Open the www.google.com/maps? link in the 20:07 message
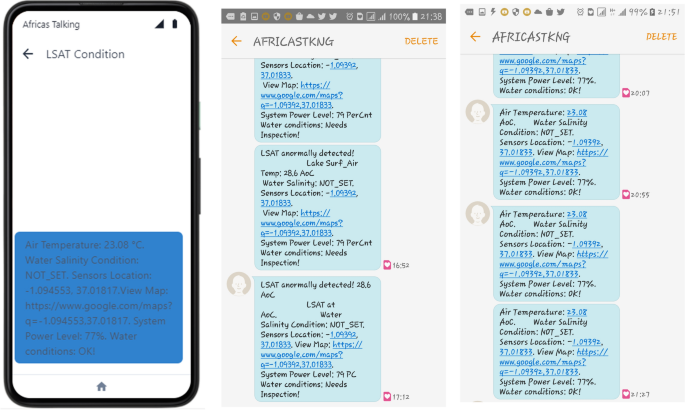This screenshot has width=685, height=410. (x=543, y=60)
